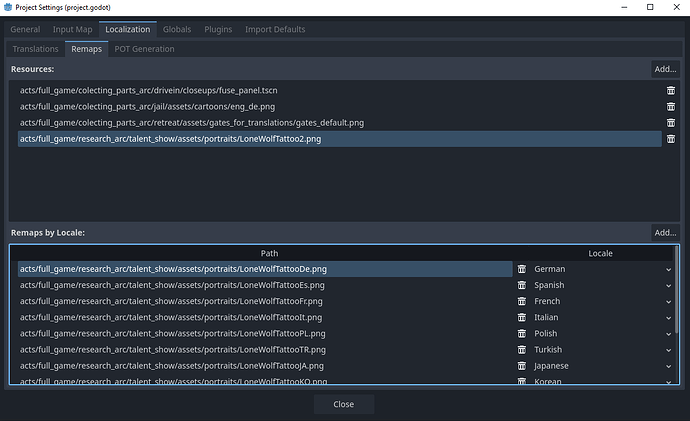Open the Plugins tab
The image size is (690, 421).
point(218,29)
